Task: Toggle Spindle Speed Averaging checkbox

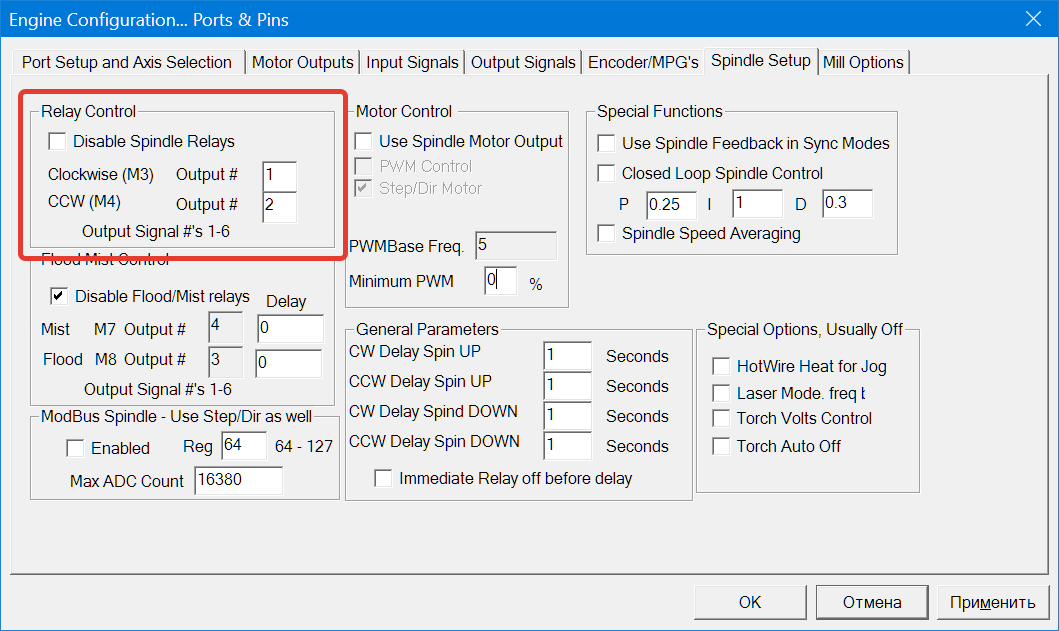Action: (606, 234)
